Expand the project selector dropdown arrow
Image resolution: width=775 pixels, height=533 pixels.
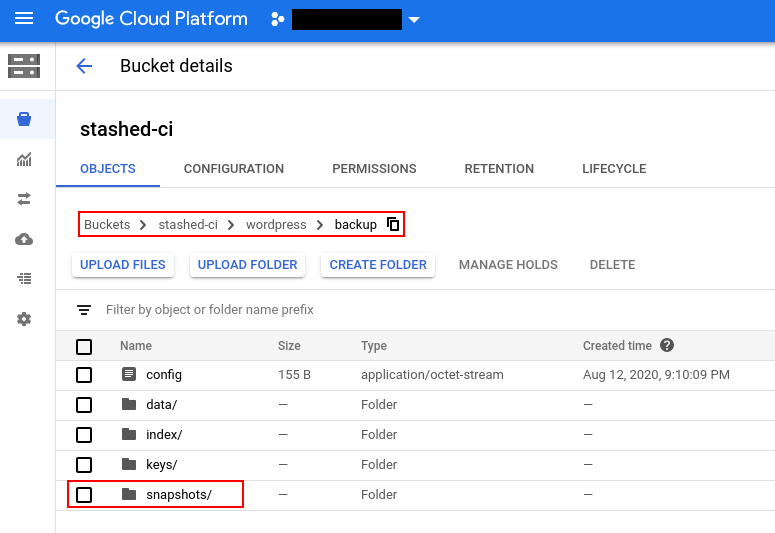[414, 20]
